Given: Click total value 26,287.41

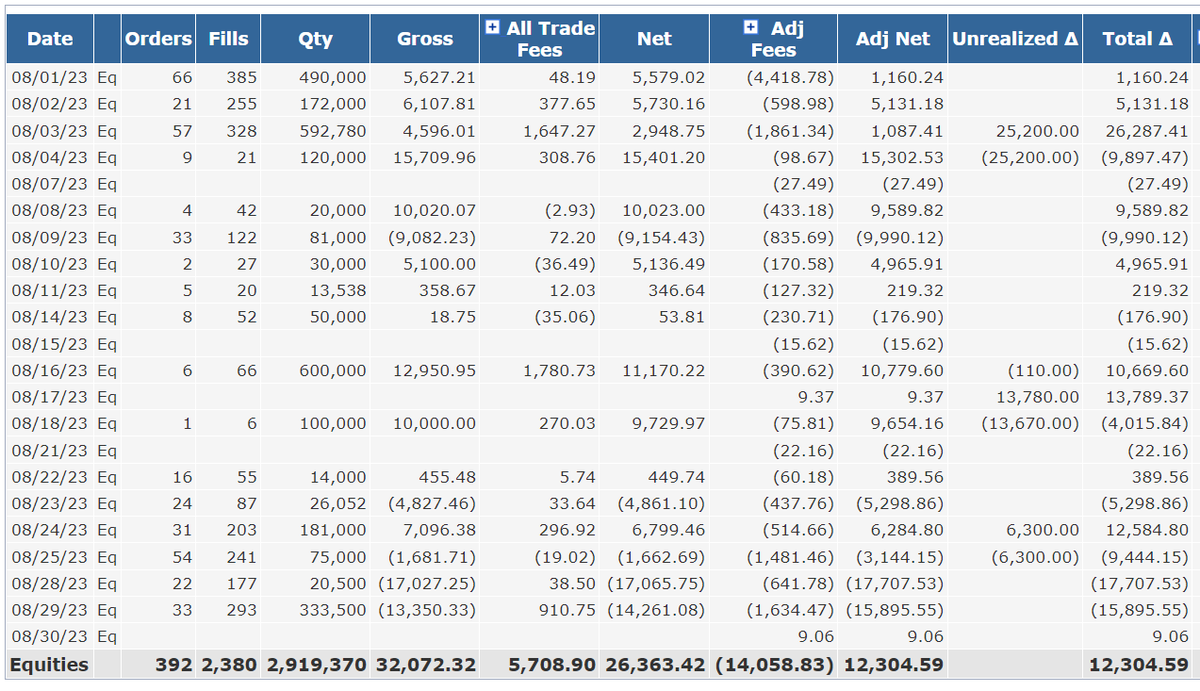Looking at the screenshot, I should [x=1147, y=131].
